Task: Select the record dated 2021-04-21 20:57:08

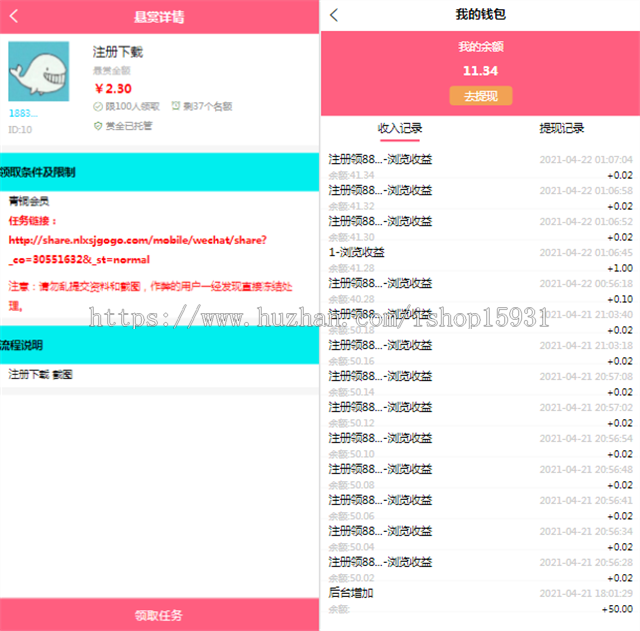Action: 480,384
